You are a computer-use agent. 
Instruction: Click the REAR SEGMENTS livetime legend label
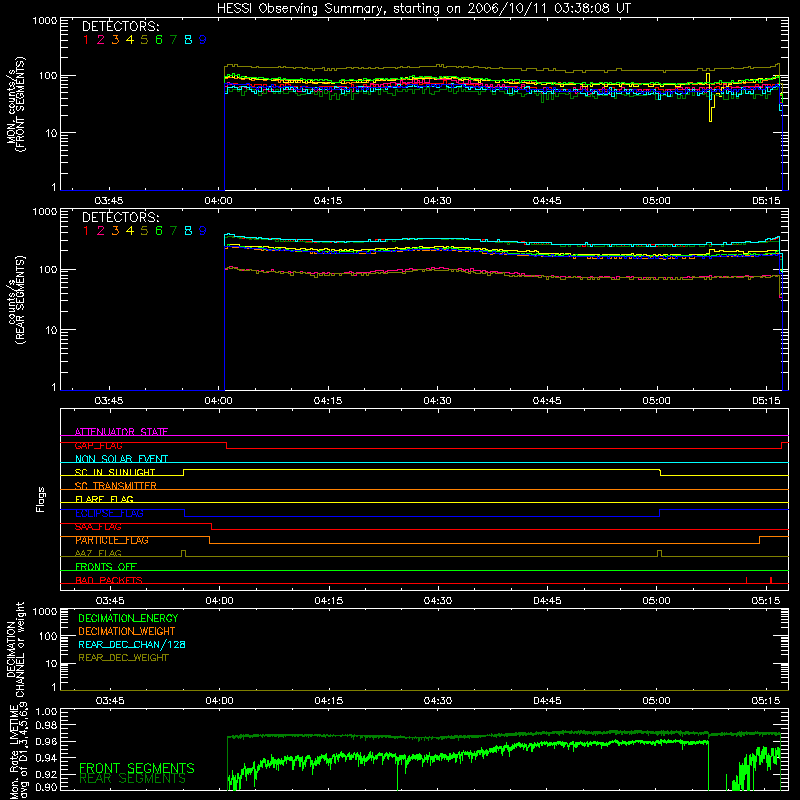(x=132, y=779)
